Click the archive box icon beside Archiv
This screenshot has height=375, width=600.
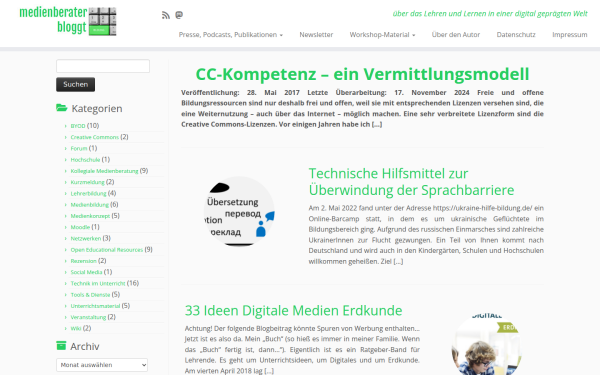[x=61, y=346]
